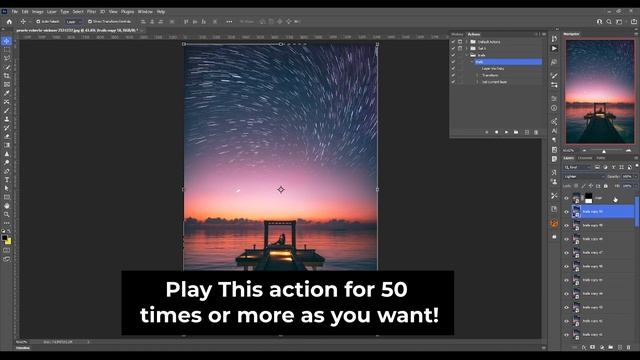Open the Lighten blend mode dropdown

tap(584, 177)
